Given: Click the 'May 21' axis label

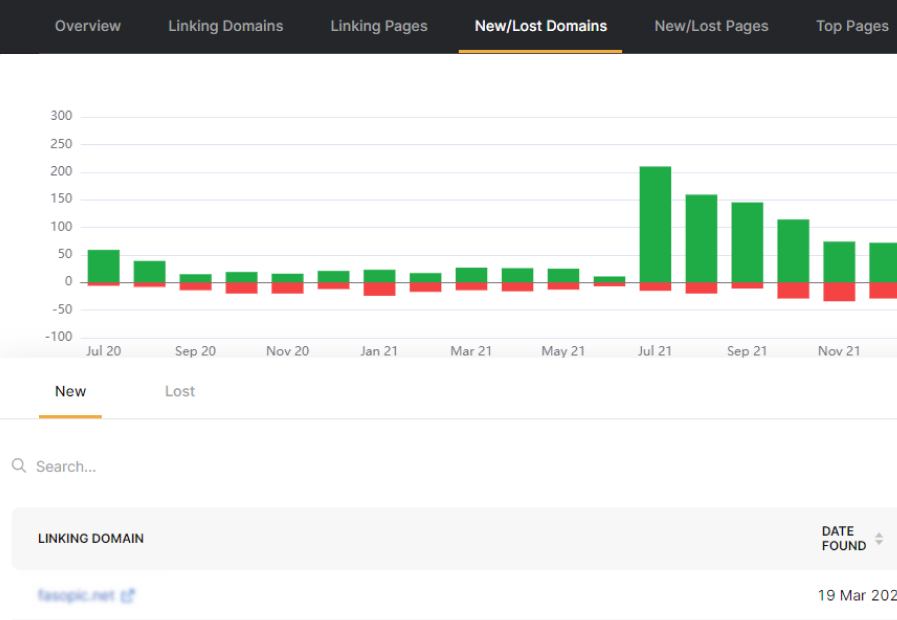Looking at the screenshot, I should click(563, 351).
